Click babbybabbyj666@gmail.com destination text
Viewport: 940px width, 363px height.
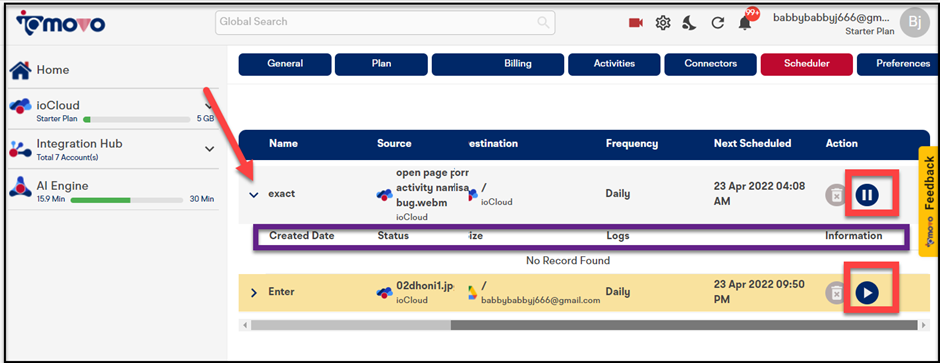541,300
